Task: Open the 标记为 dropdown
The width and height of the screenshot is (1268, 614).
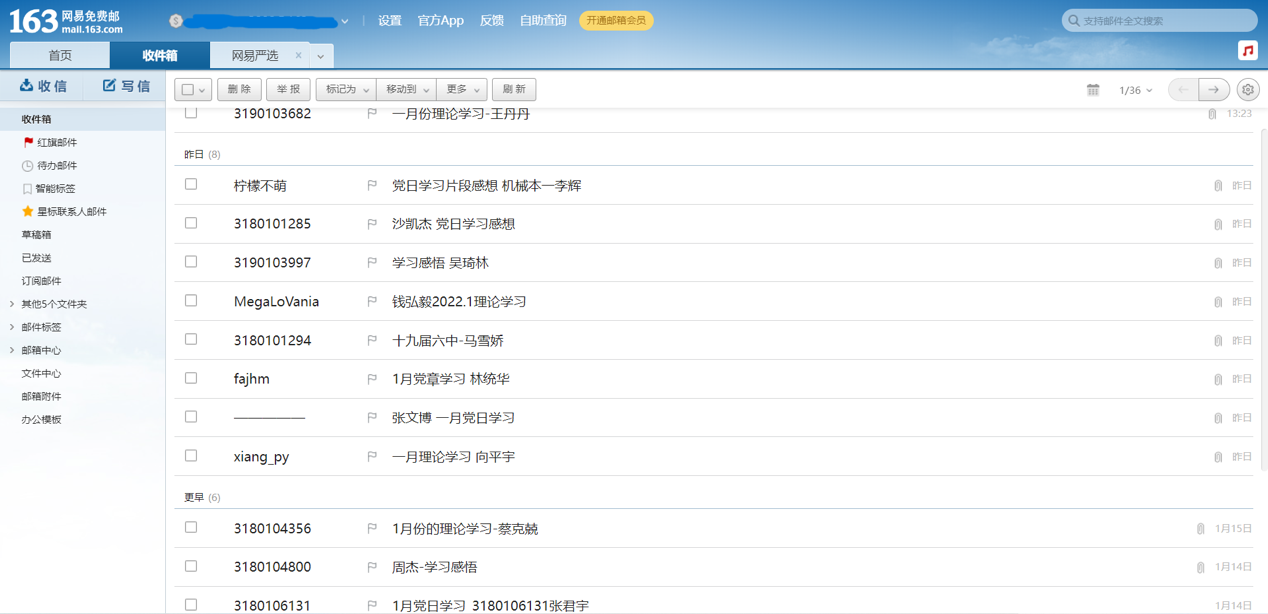Action: pos(346,90)
